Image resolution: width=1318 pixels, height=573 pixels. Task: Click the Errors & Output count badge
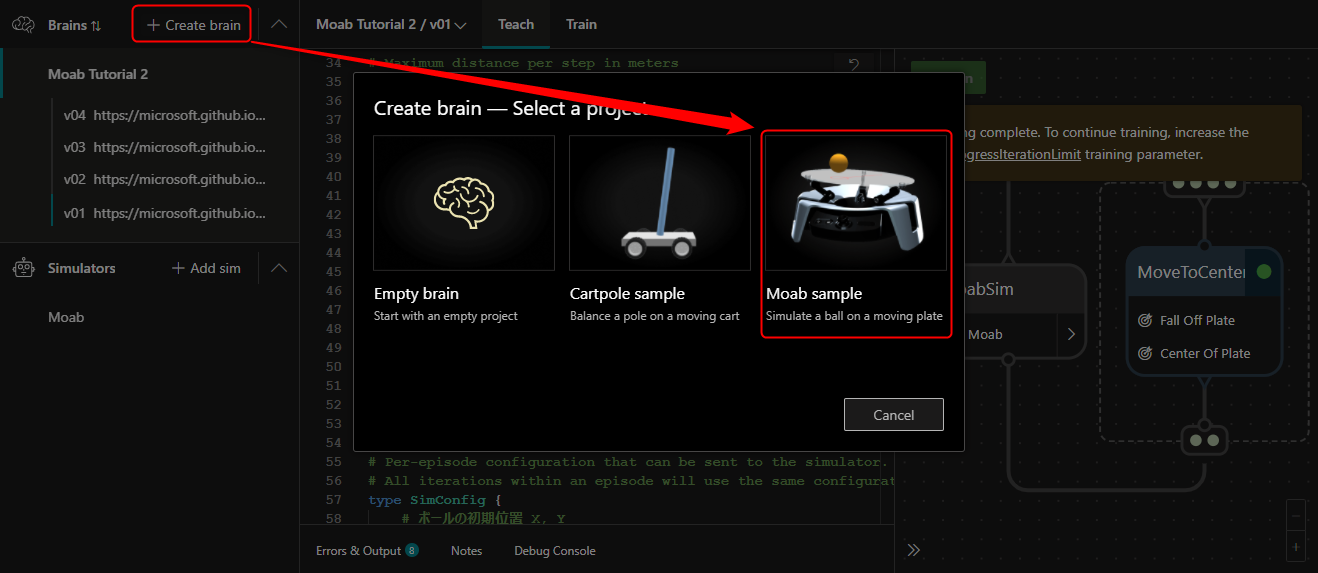point(412,550)
